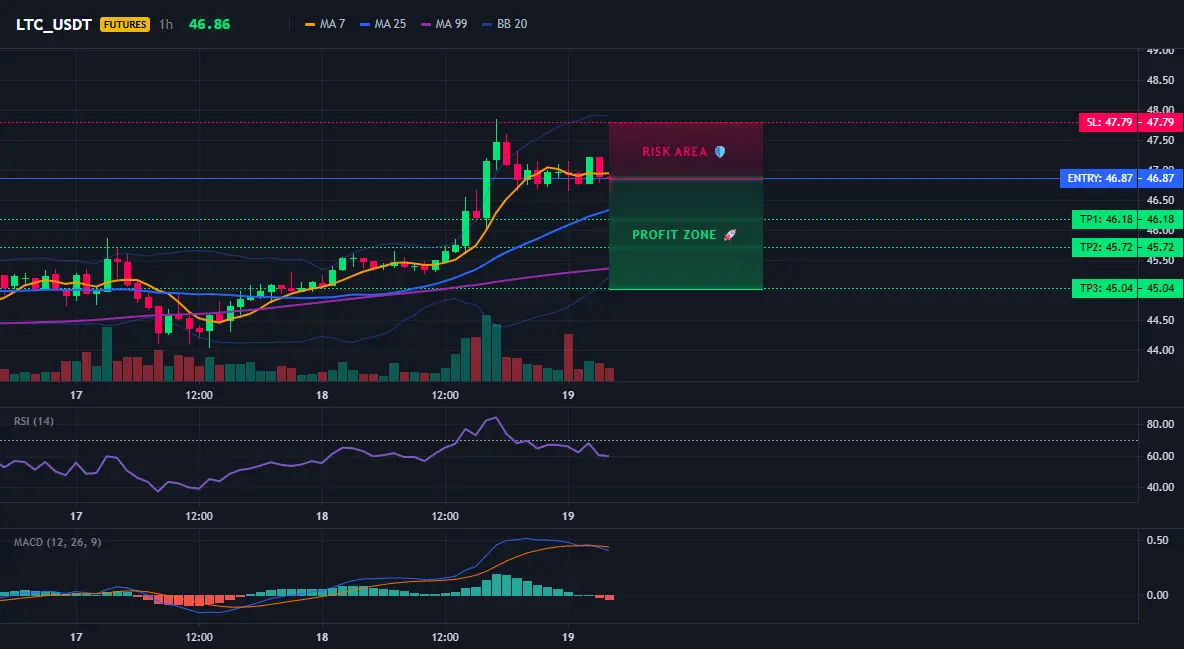The height and width of the screenshot is (649, 1184).
Task: Click the 60.00 RSI axis value
Action: [1160, 456]
